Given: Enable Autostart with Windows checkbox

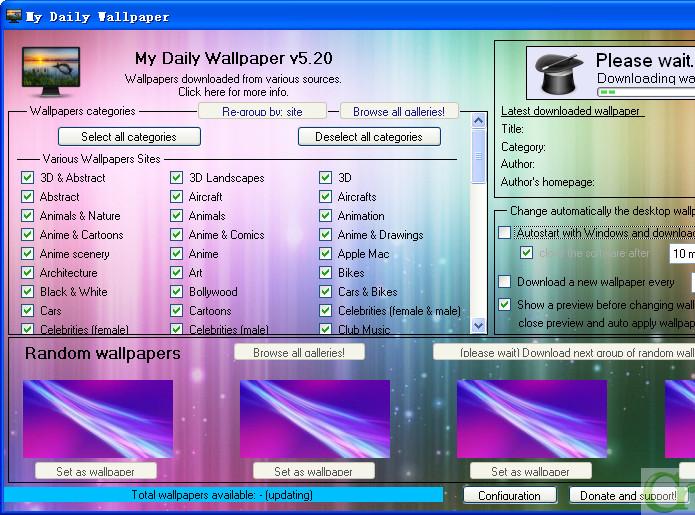Looking at the screenshot, I should pyautogui.click(x=505, y=233).
